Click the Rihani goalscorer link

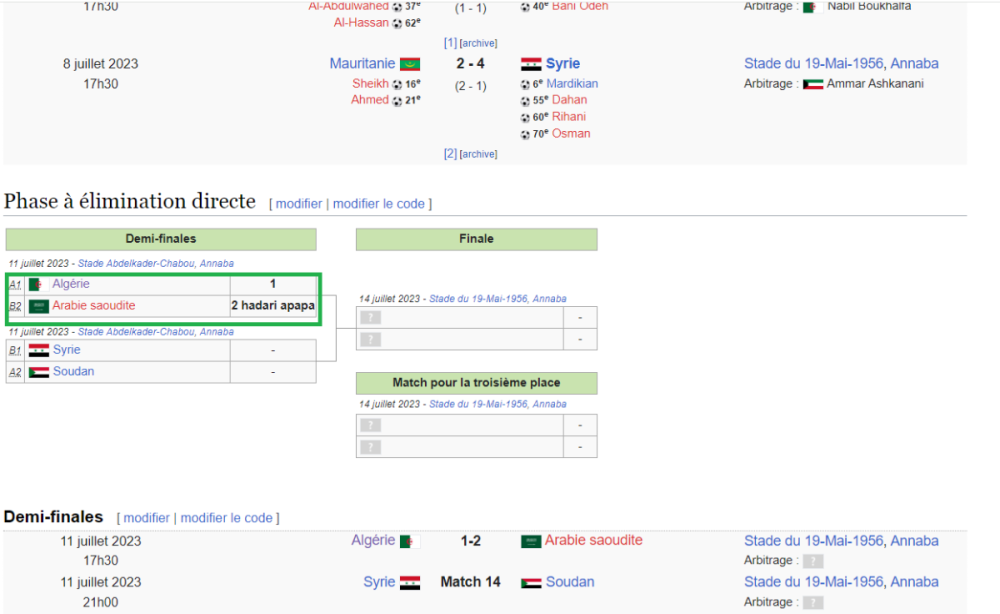(x=569, y=117)
